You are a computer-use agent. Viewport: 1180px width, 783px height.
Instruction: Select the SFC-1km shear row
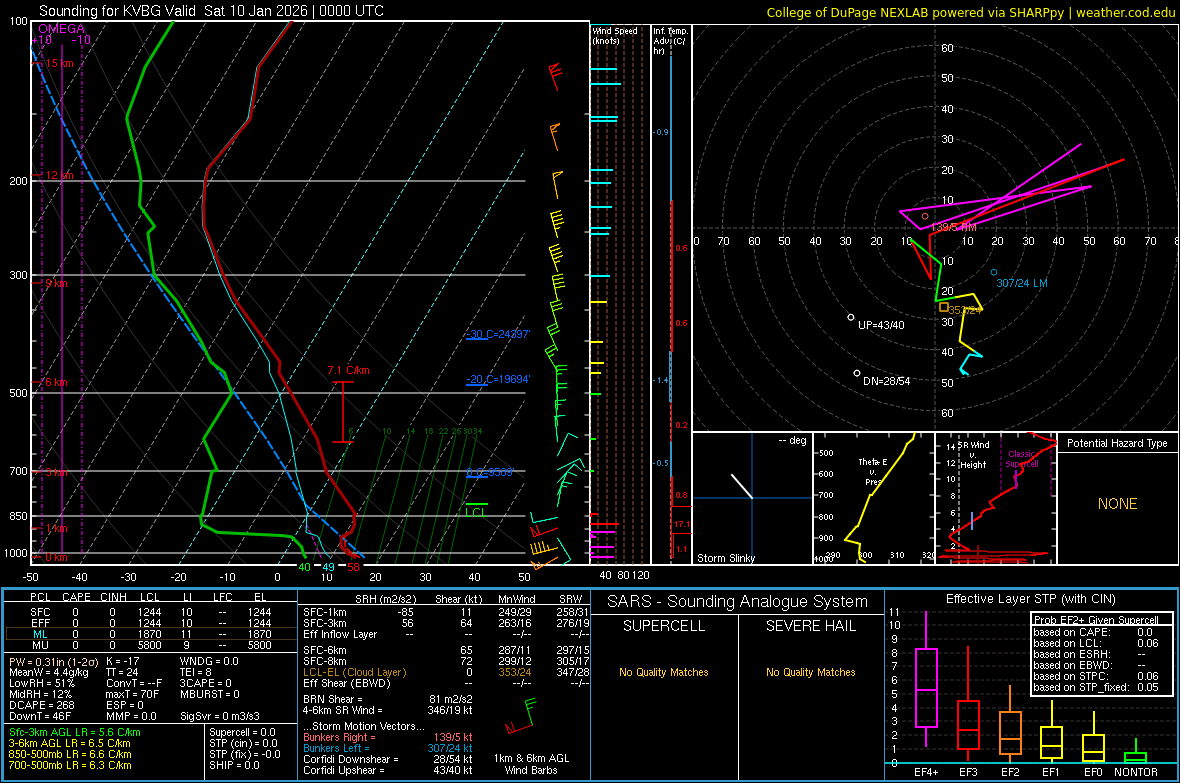pos(446,612)
